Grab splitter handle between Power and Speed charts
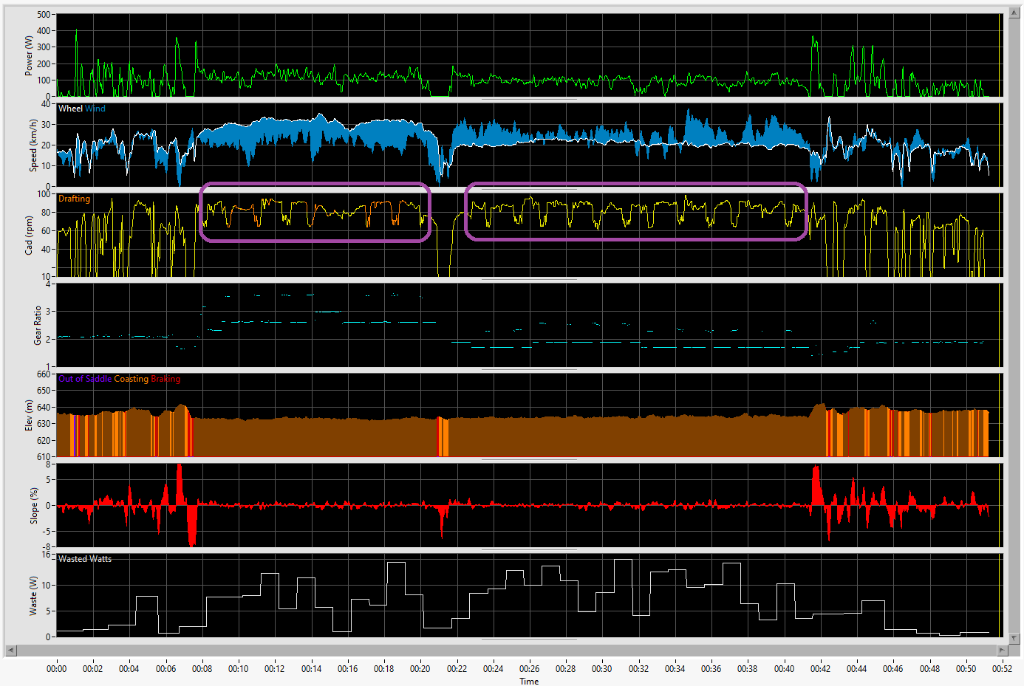The width and height of the screenshot is (1024, 686). coord(529,100)
